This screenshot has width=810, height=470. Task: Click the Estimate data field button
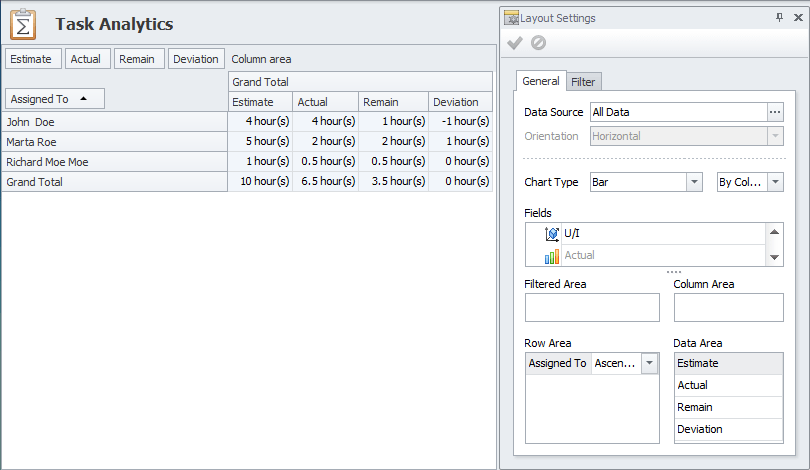tap(31, 59)
